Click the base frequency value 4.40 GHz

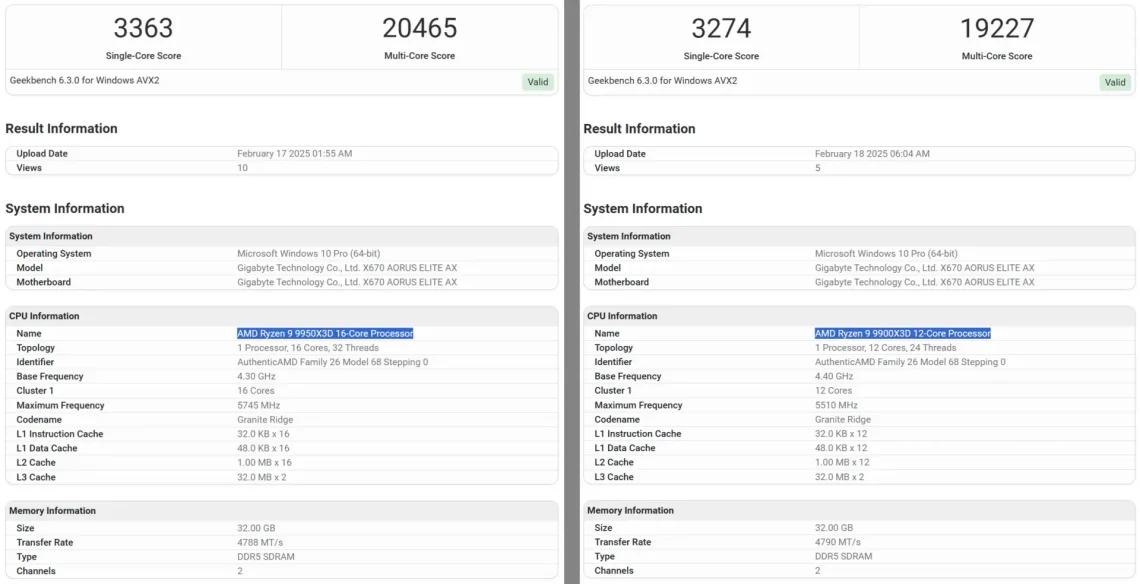tap(833, 376)
